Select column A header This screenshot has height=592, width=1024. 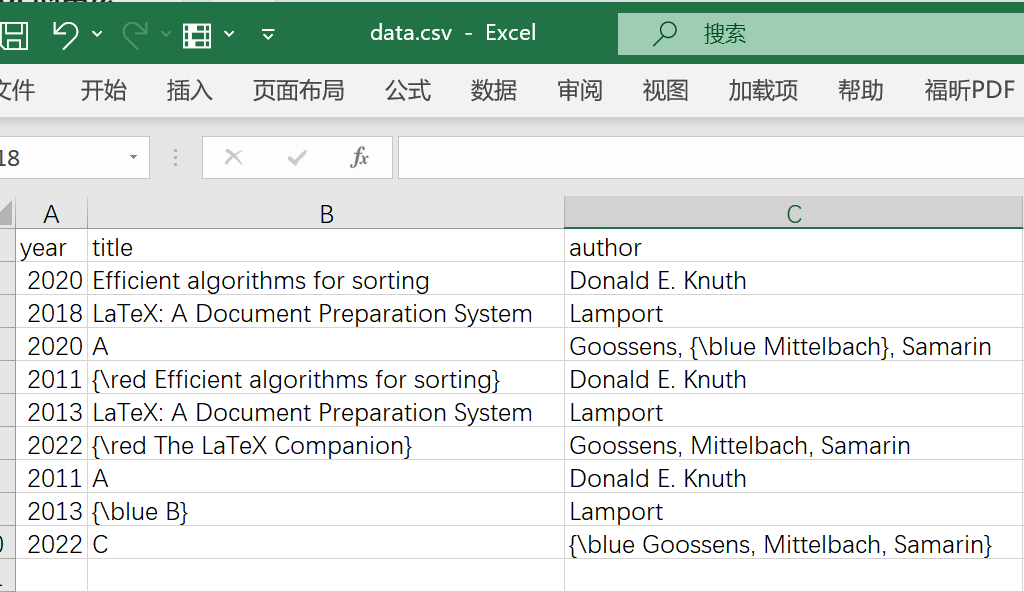pos(52,214)
